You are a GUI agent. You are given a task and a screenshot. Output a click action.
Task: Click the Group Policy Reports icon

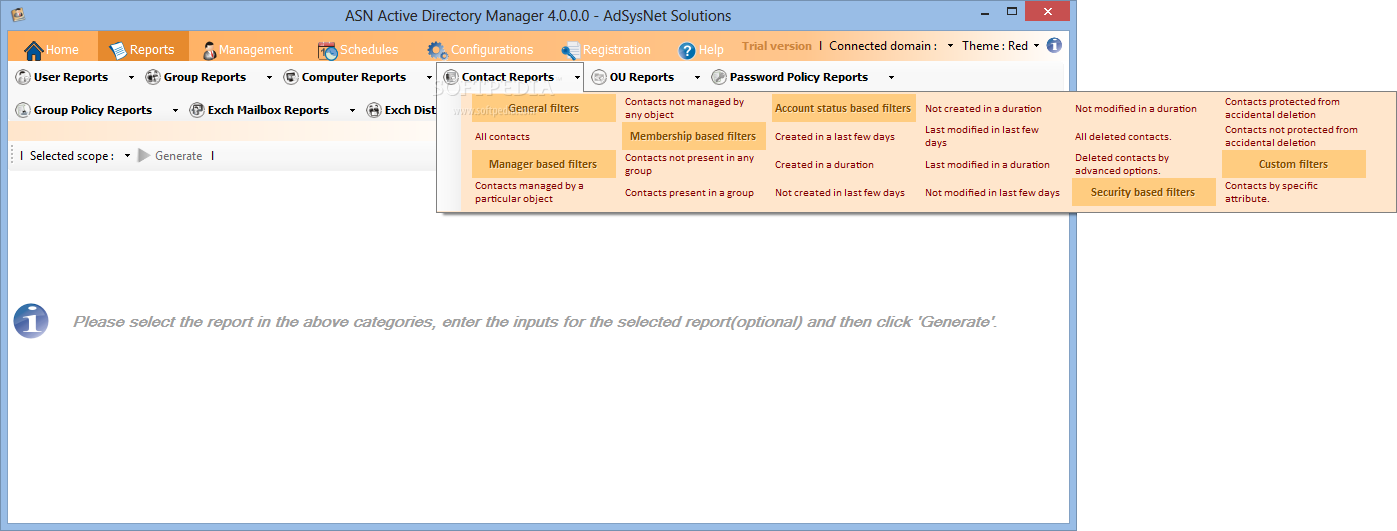(23, 110)
